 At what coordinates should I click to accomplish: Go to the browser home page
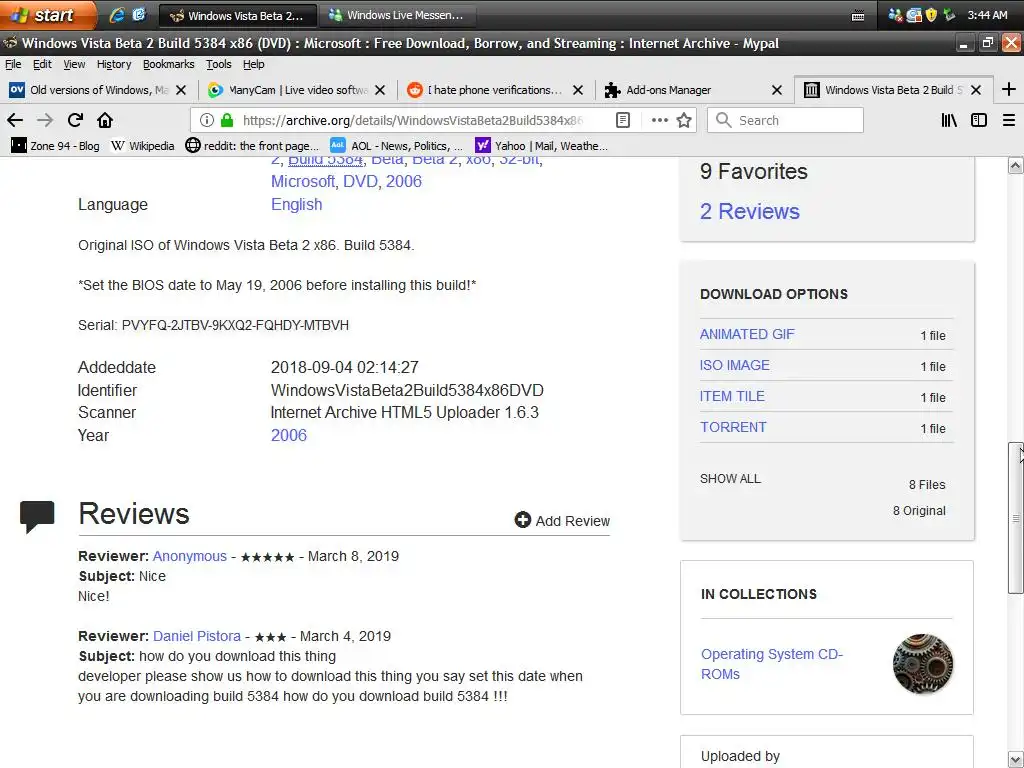pyautogui.click(x=105, y=120)
